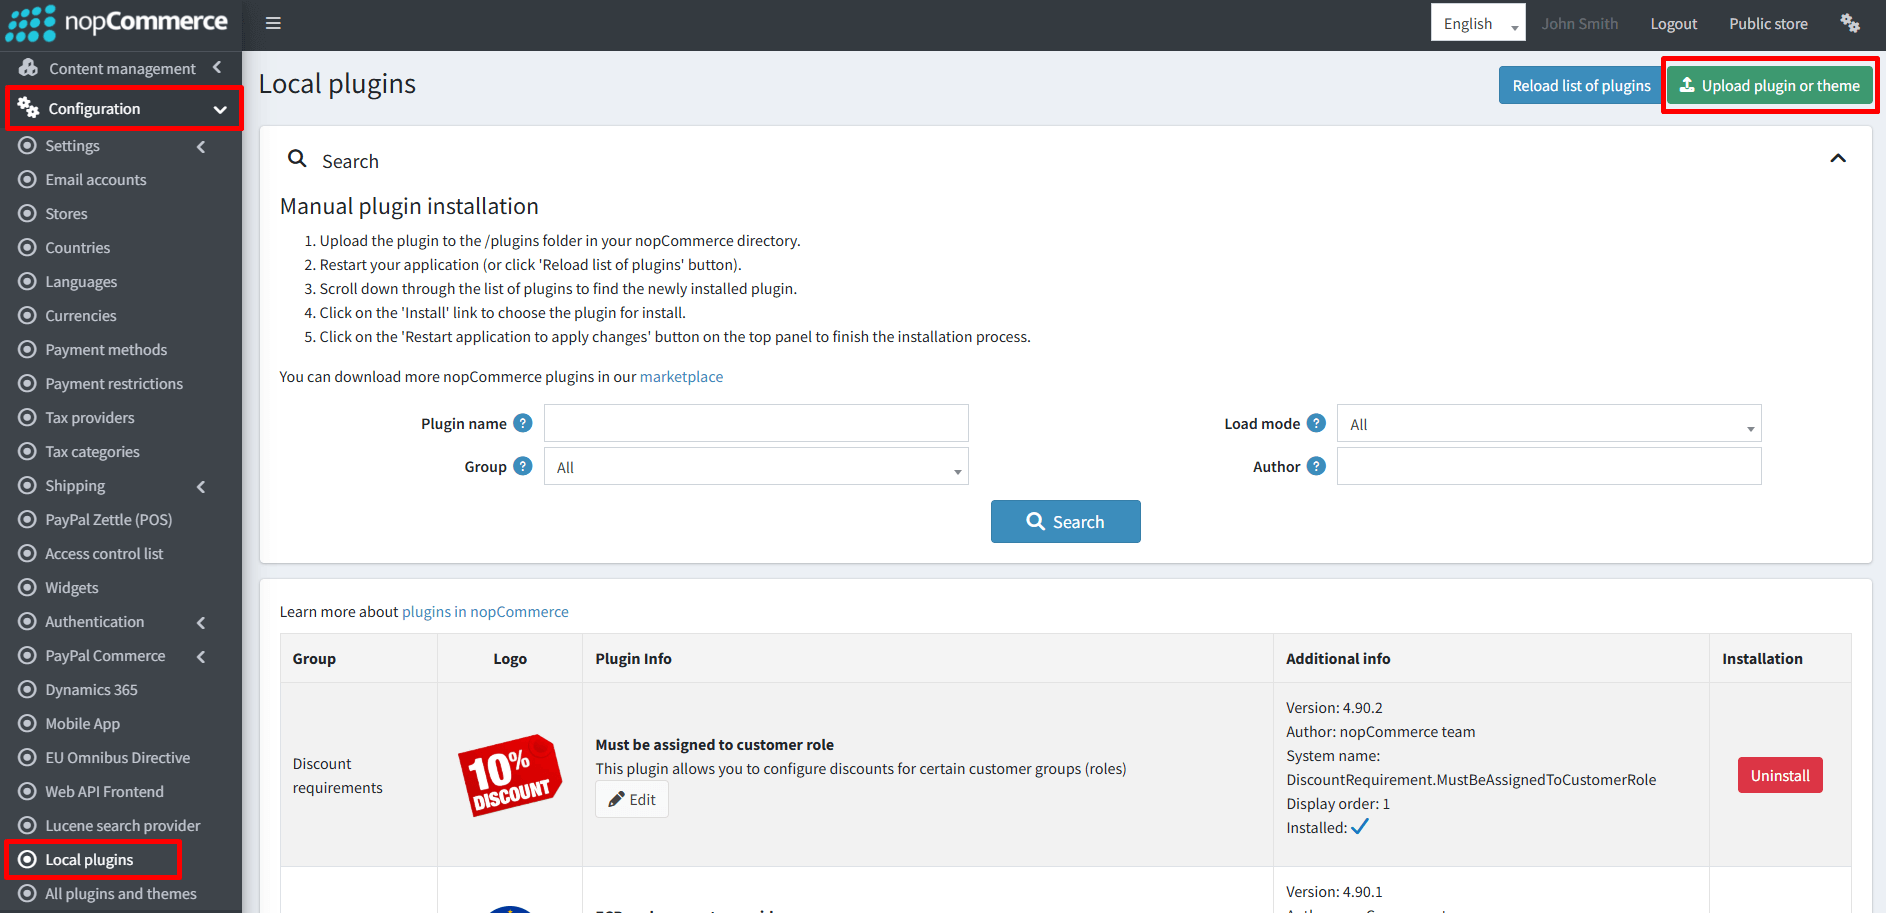The image size is (1886, 913).
Task: Focus the Author input field
Action: click(1549, 466)
